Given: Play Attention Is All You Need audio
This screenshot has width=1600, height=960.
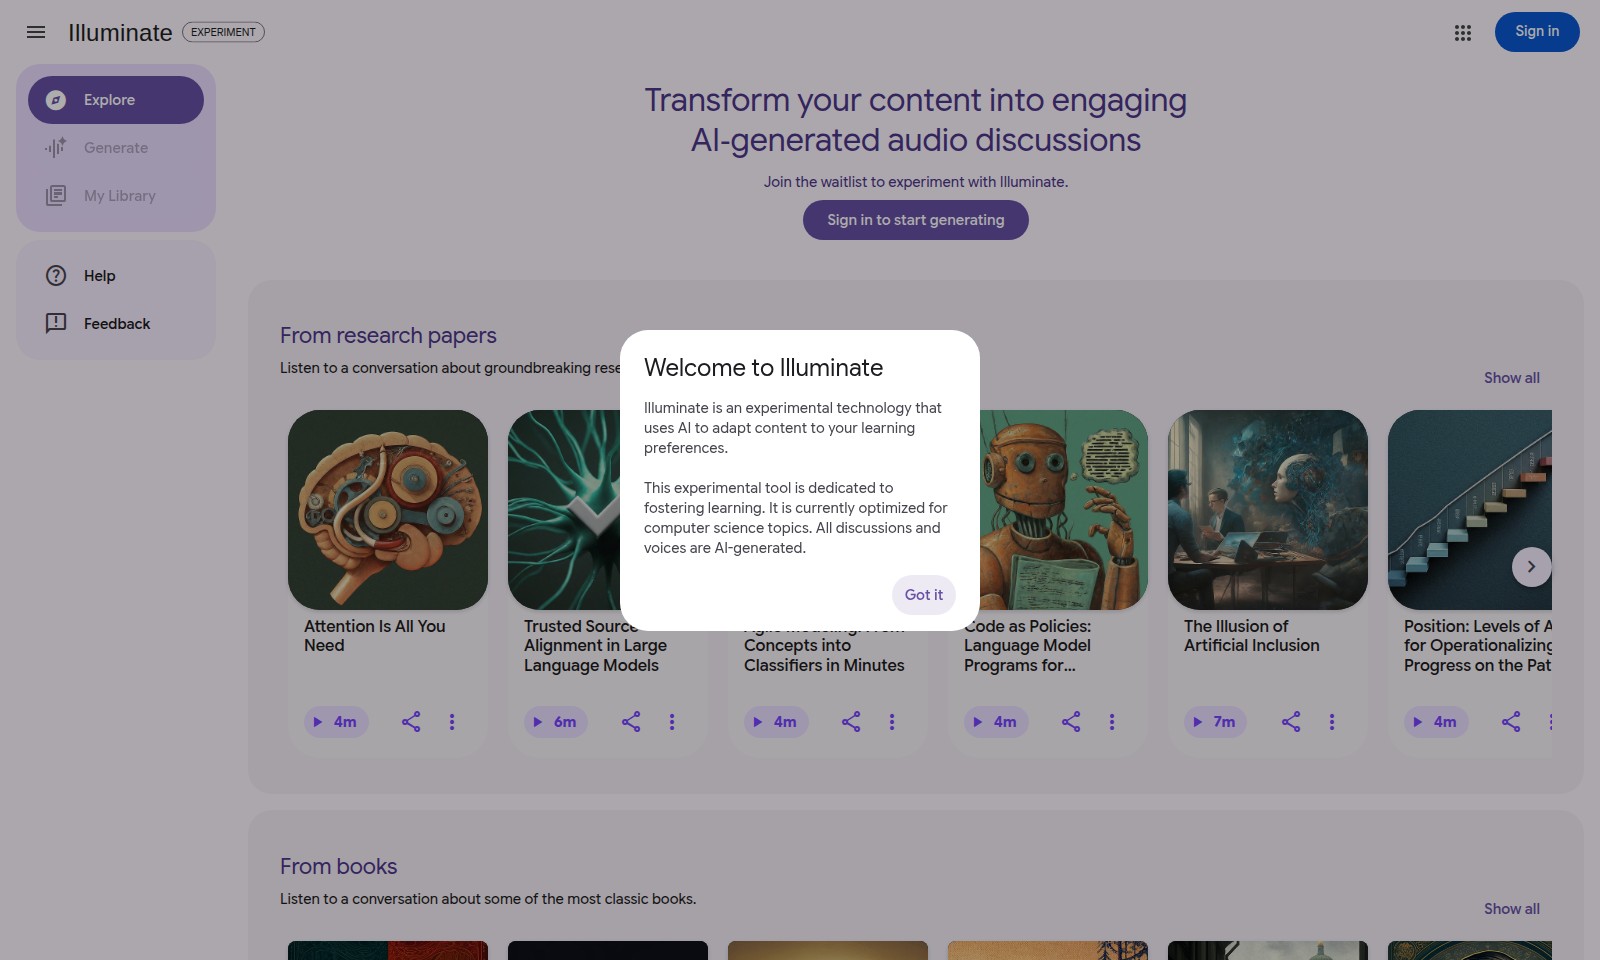Looking at the screenshot, I should (x=336, y=722).
